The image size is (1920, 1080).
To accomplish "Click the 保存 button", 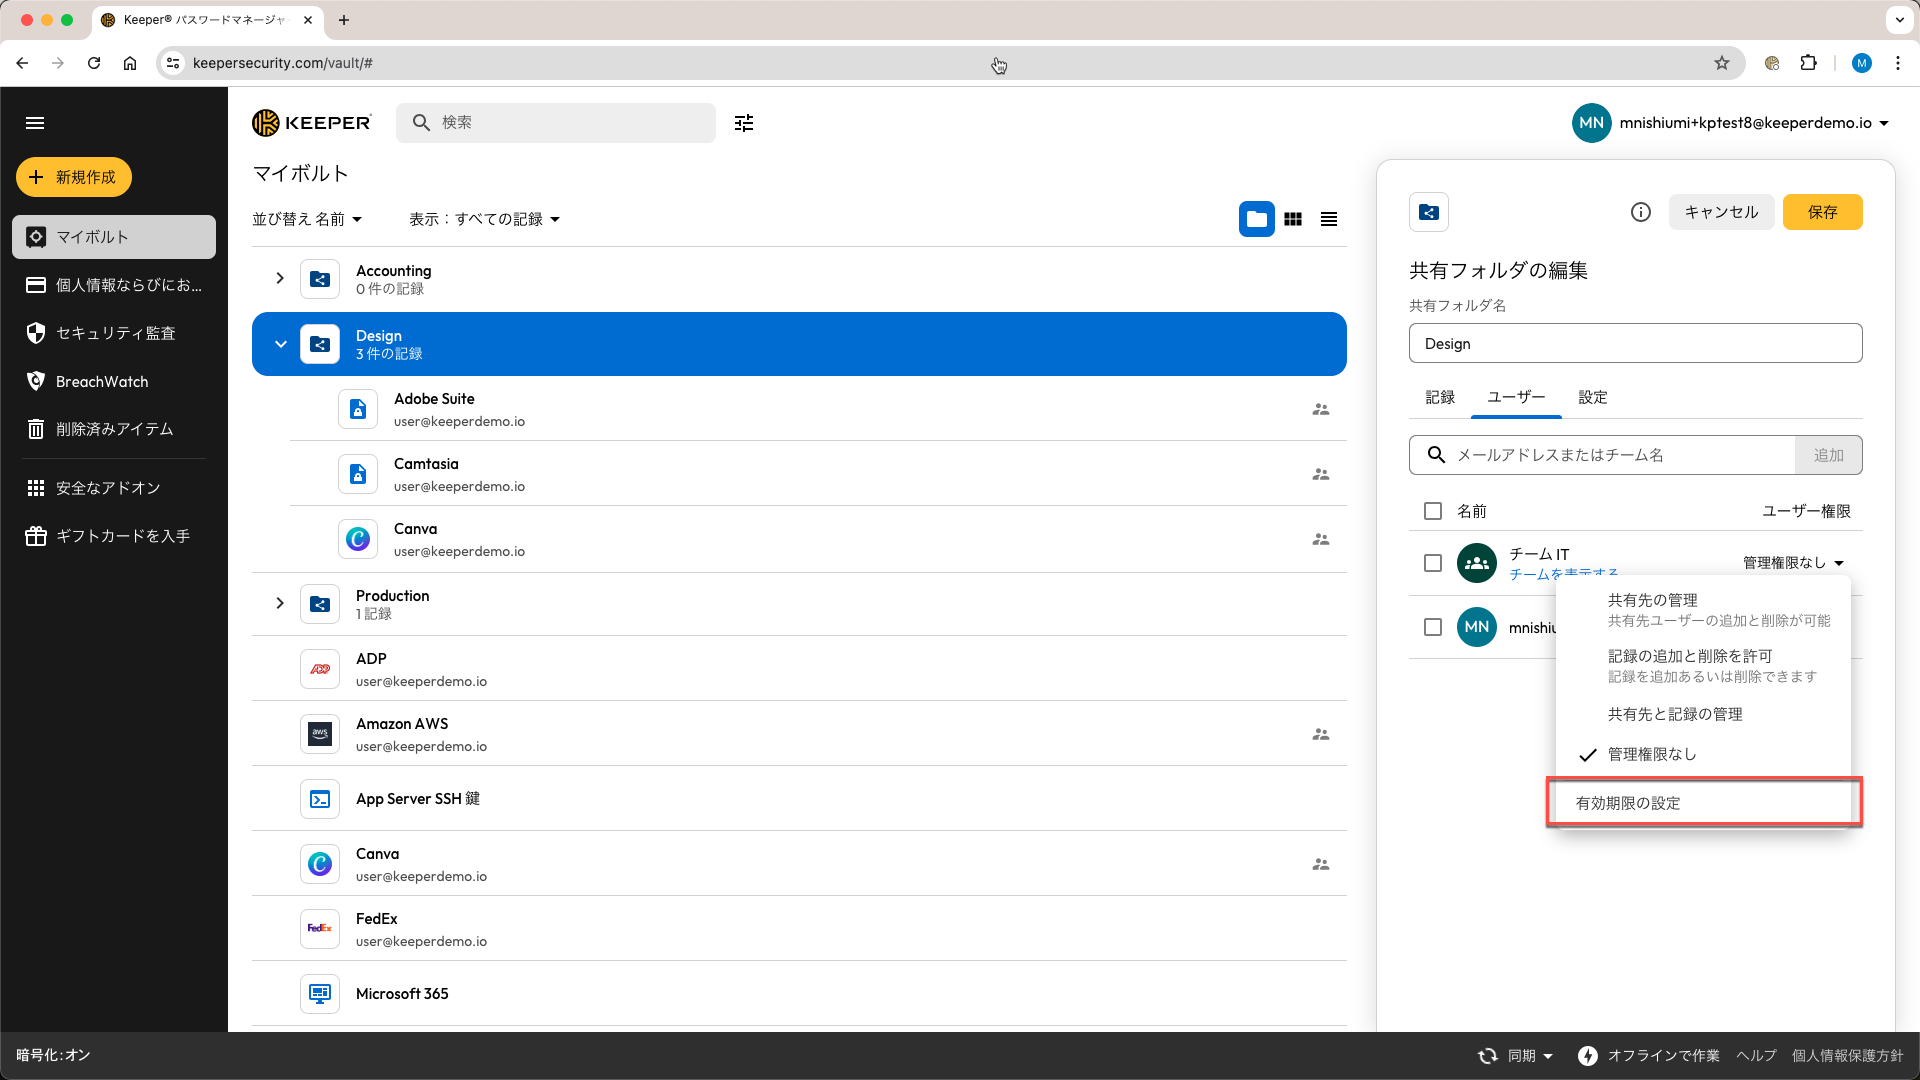I will coord(1822,212).
